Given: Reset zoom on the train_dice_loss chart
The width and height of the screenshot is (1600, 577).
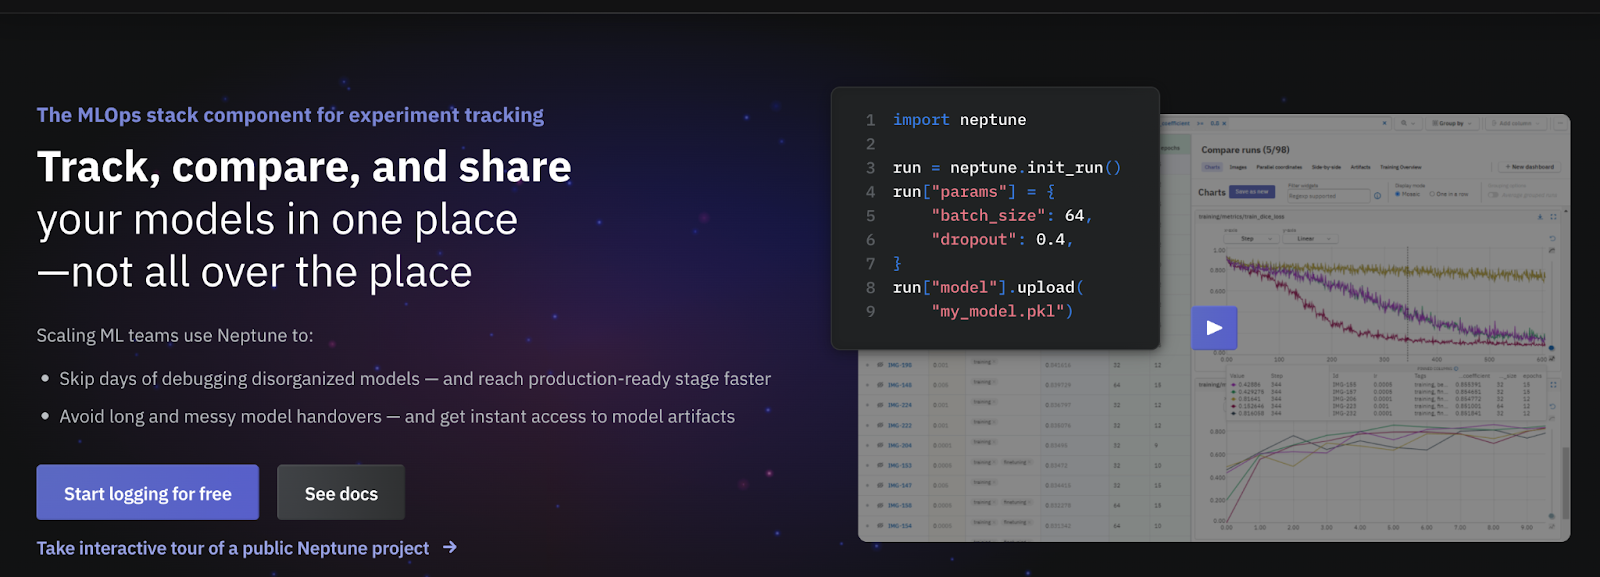Looking at the screenshot, I should pyautogui.click(x=1552, y=238).
